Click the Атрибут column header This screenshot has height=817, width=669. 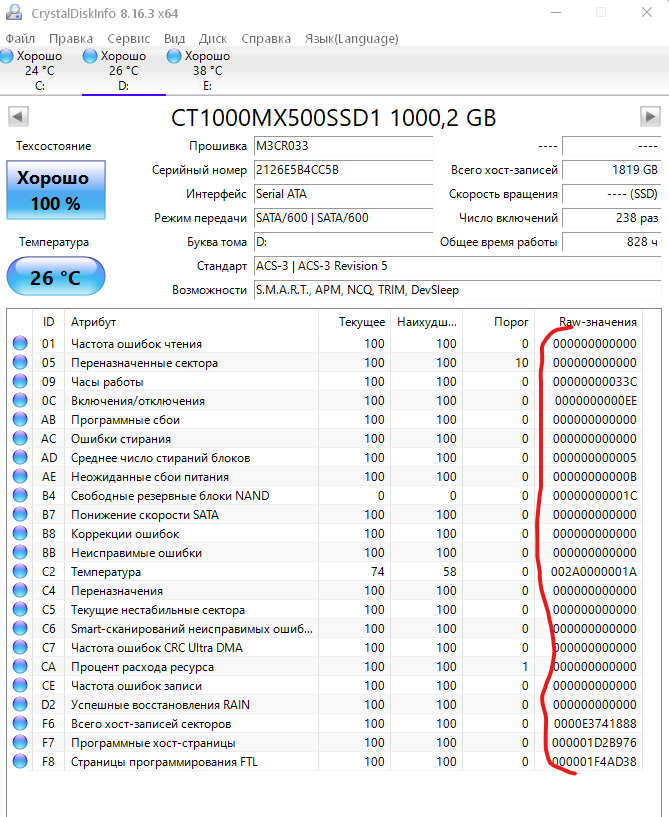click(191, 322)
